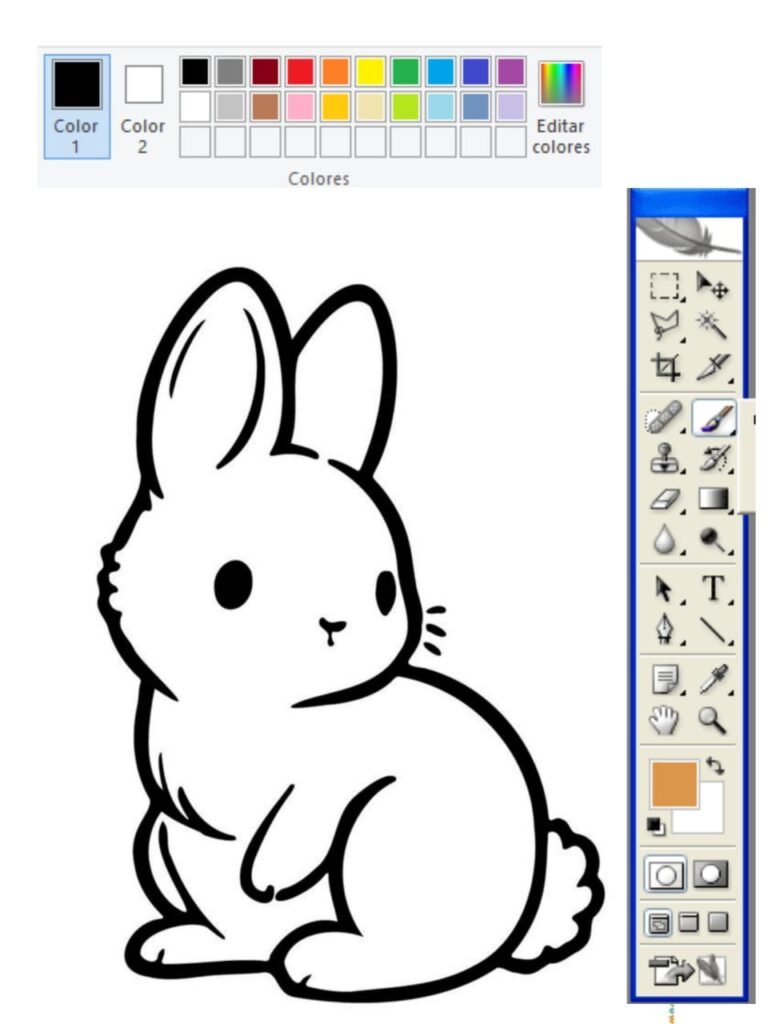Open the white background color picker
This screenshot has width=768, height=1024.
pyautogui.click(x=711, y=820)
